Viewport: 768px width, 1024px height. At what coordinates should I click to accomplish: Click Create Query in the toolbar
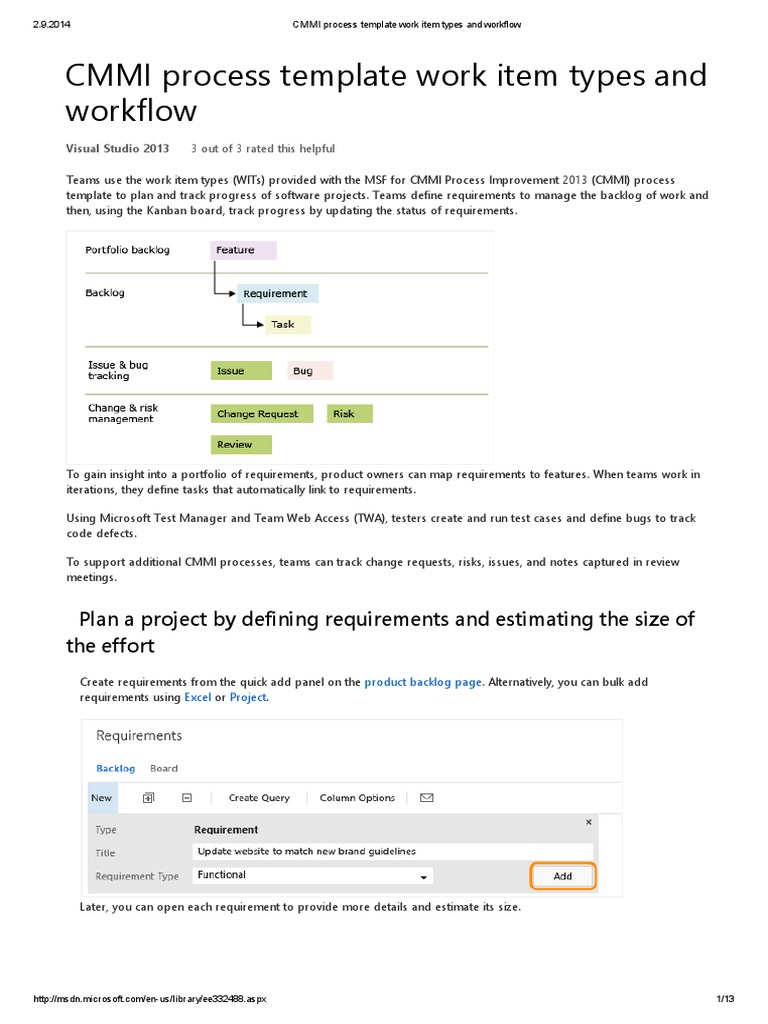[259, 798]
